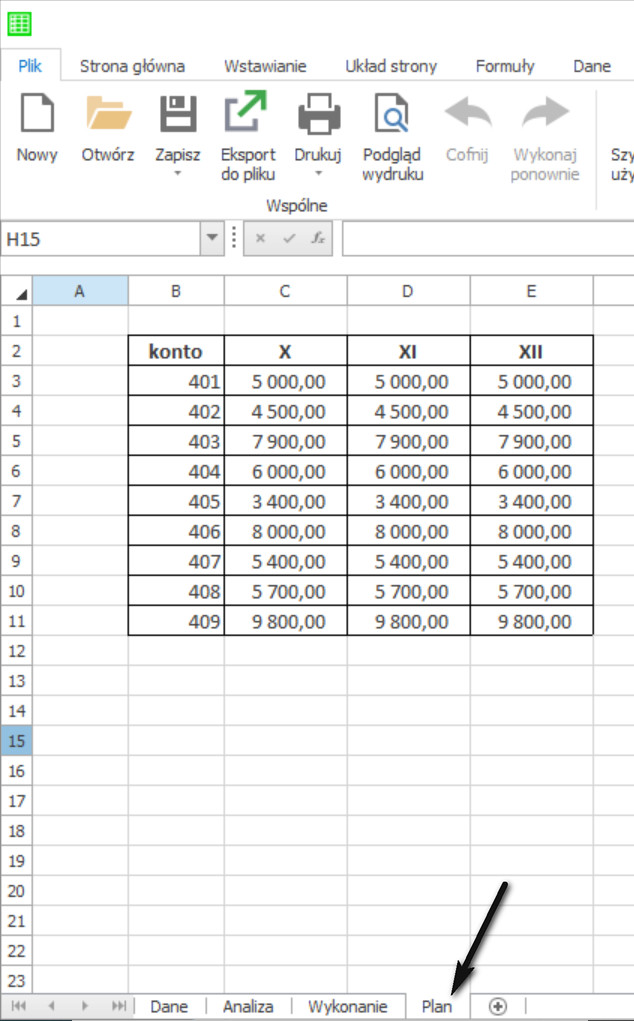The width and height of the screenshot is (634, 1021).
Task: Click the Nowy new document icon
Action: pos(37,114)
